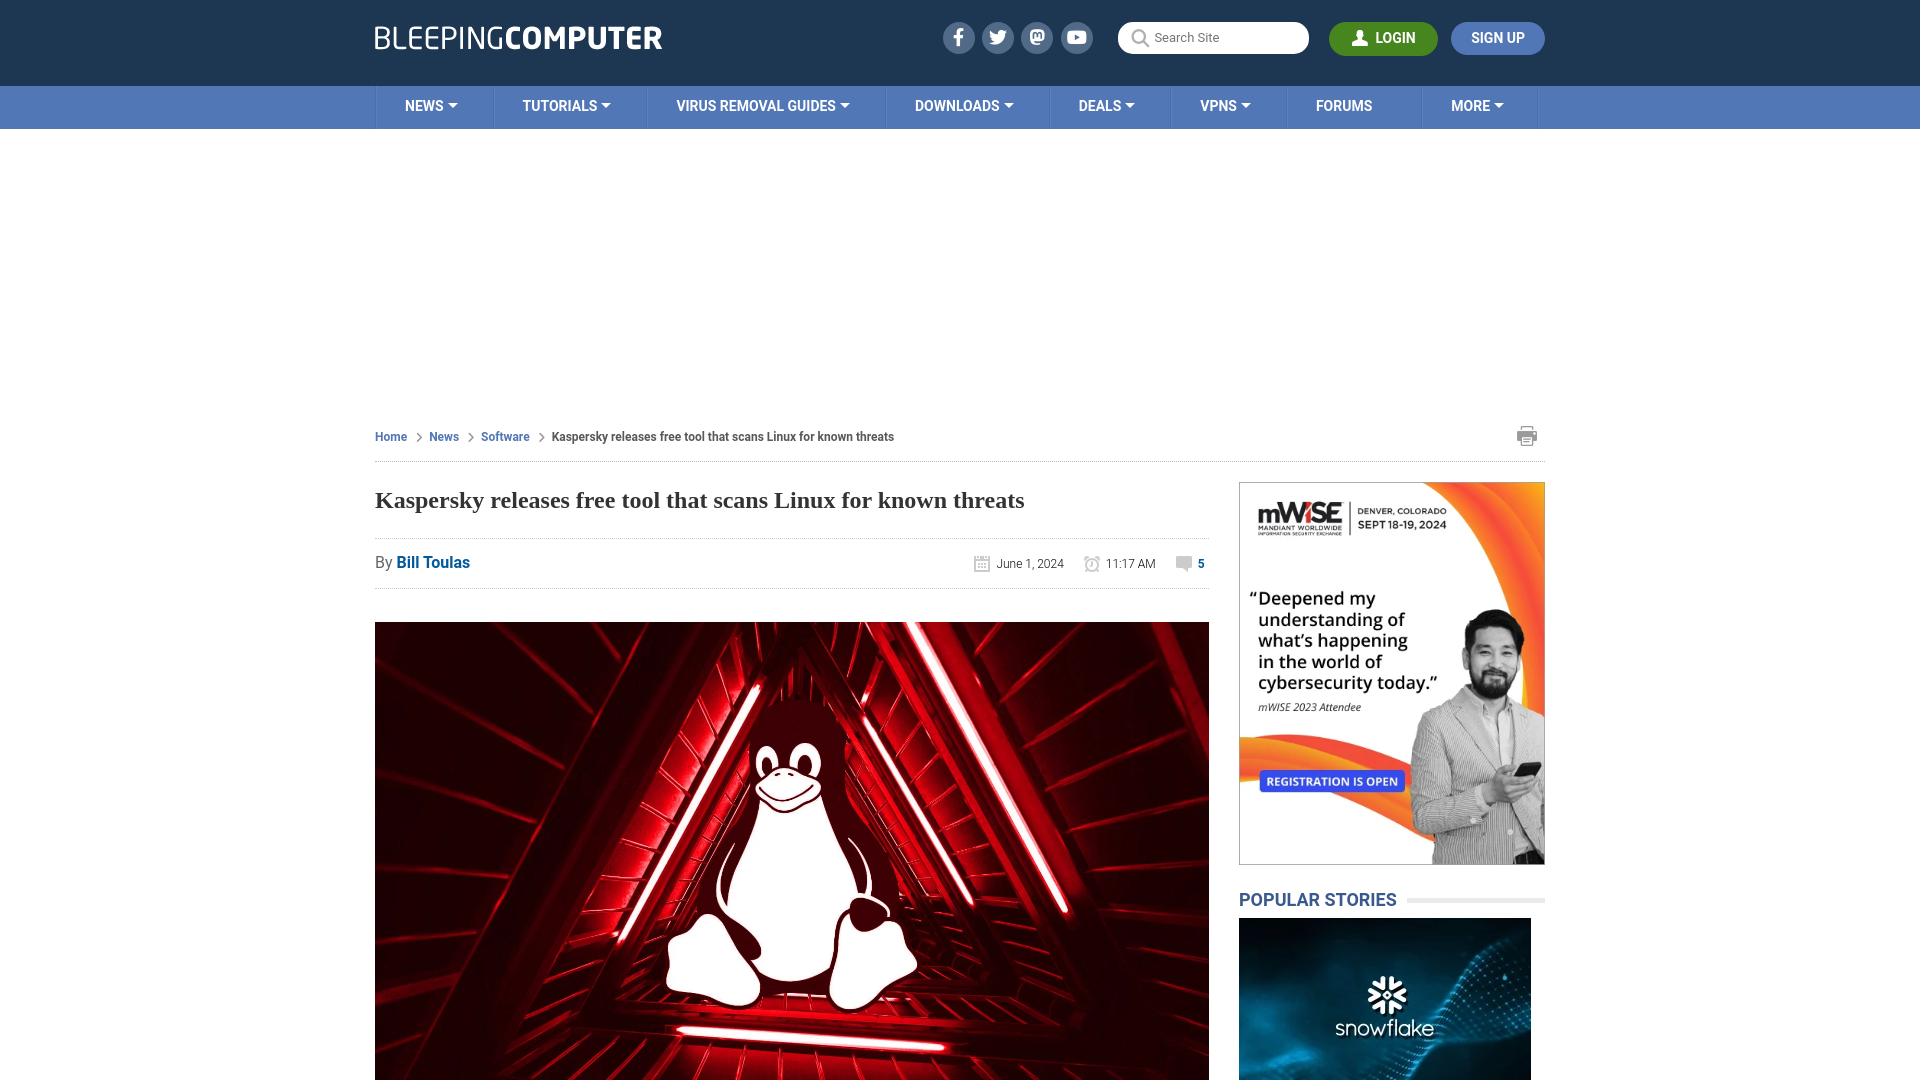This screenshot has height=1080, width=1920.
Task: Open the Twitter social icon link
Action: [998, 37]
